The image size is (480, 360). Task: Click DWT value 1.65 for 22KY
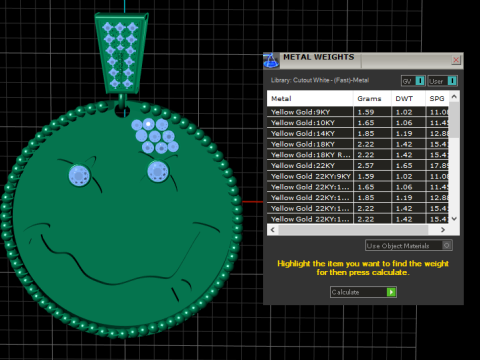coord(404,166)
